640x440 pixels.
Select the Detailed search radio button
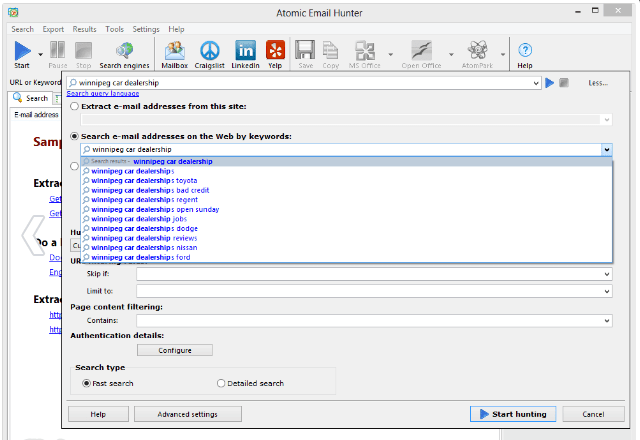(x=221, y=383)
